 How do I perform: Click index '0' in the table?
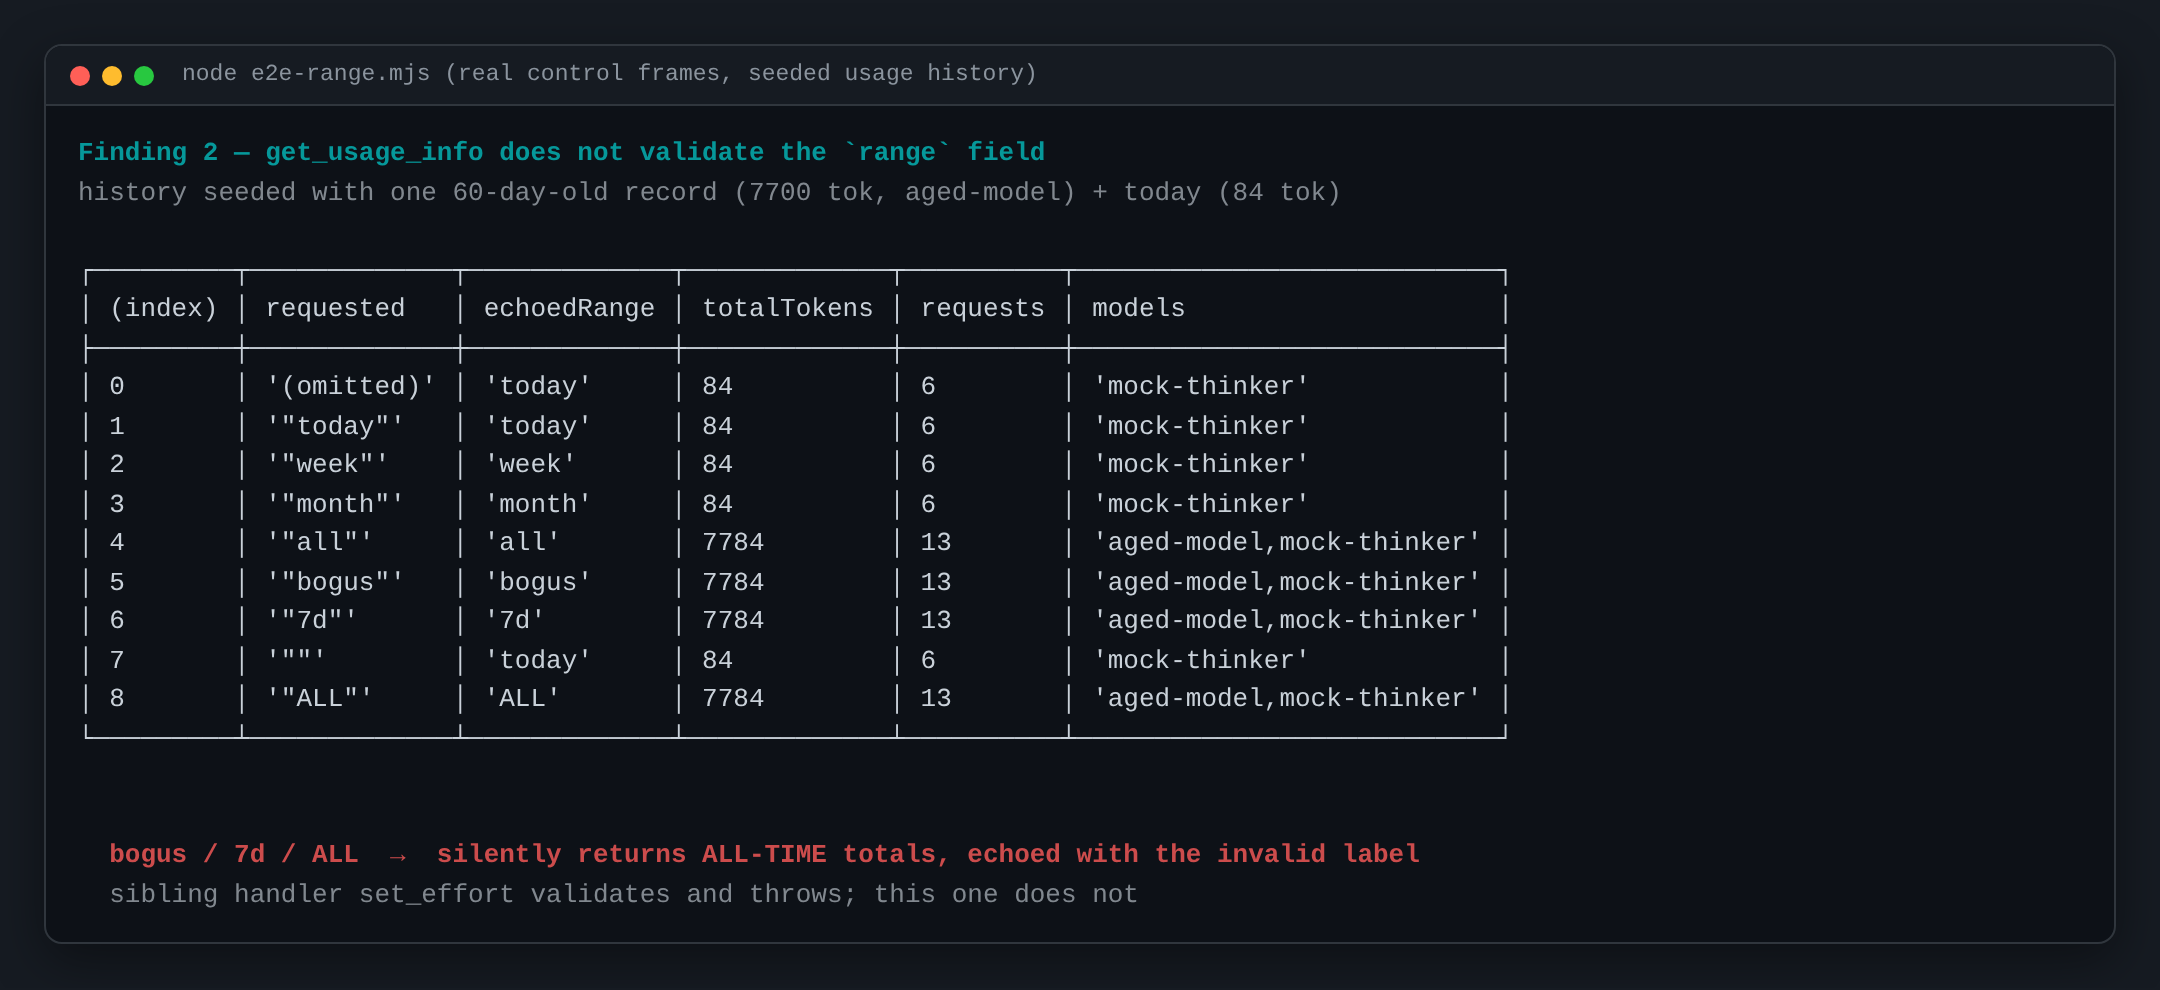(117, 386)
